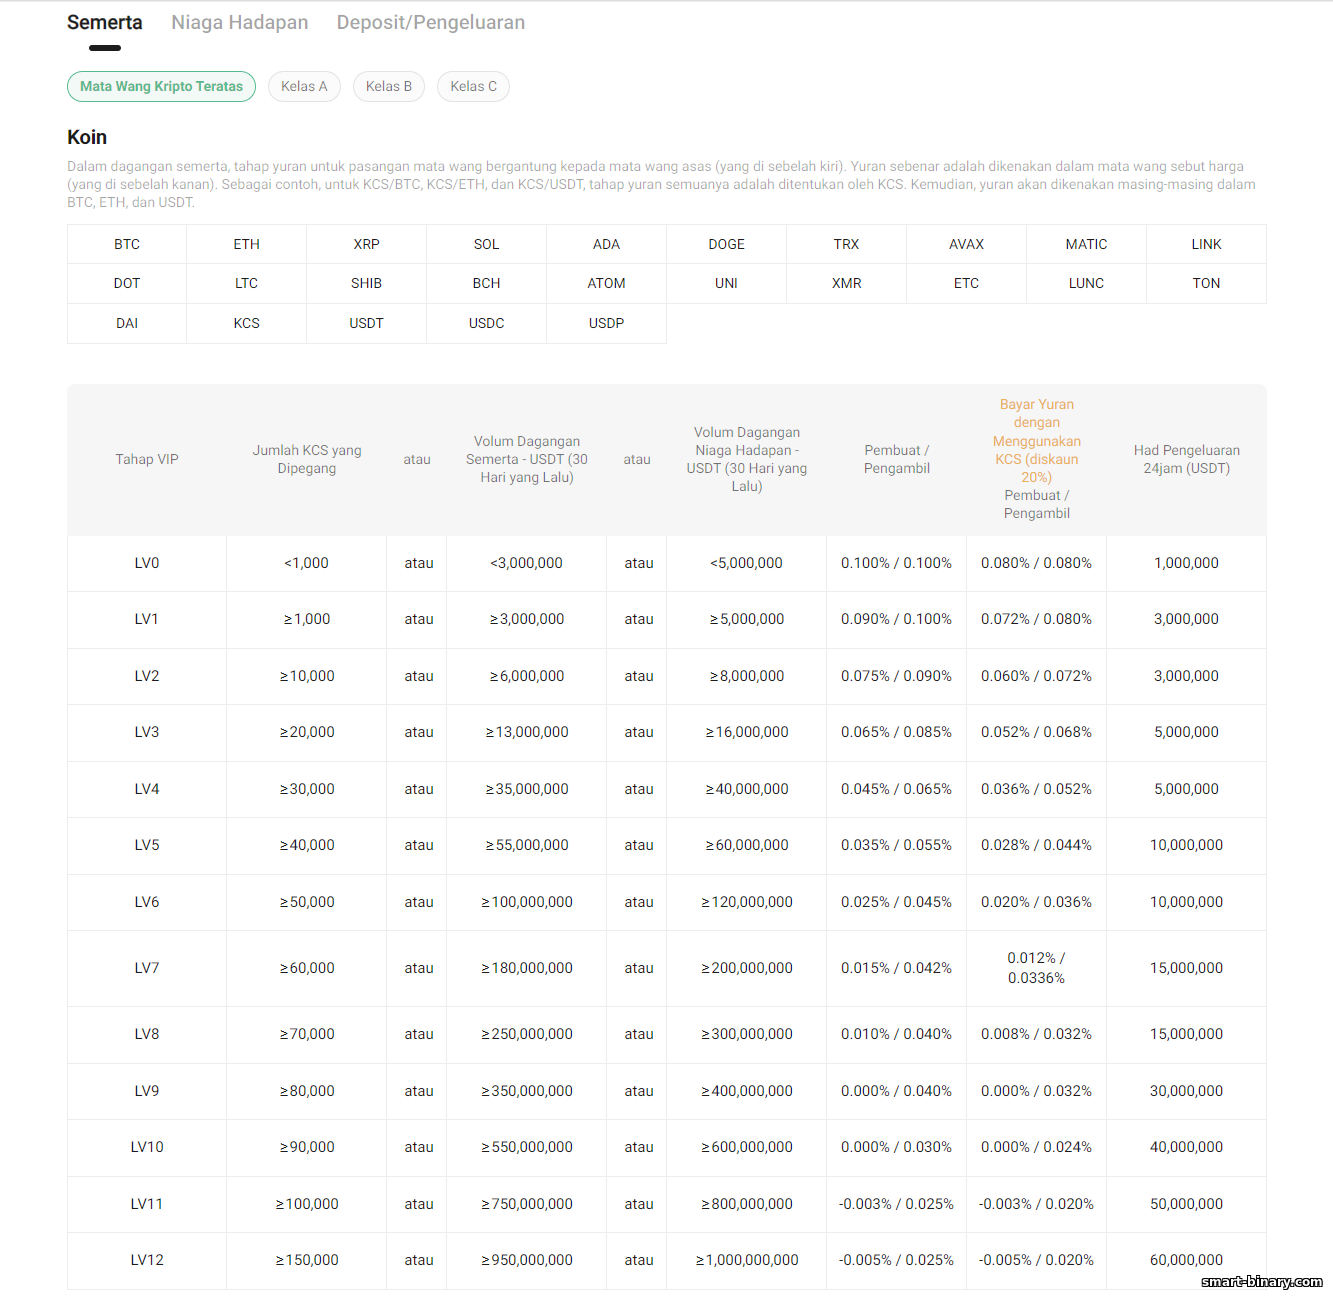Click the Tahap VIP column header
Screen dimensions: 1333x1300
click(147, 460)
